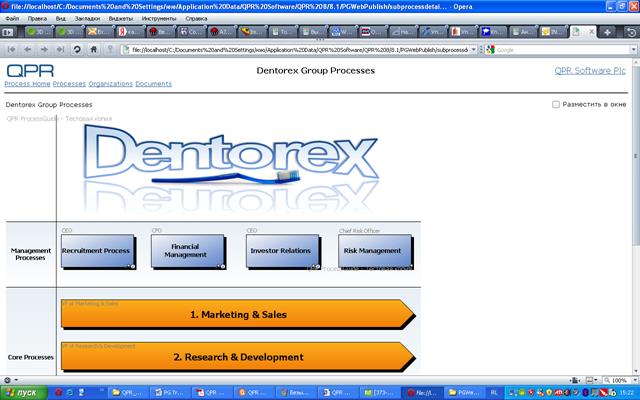Viewport: 640px width, 400px height.
Task: Follow the Organizations link
Action: click(111, 84)
